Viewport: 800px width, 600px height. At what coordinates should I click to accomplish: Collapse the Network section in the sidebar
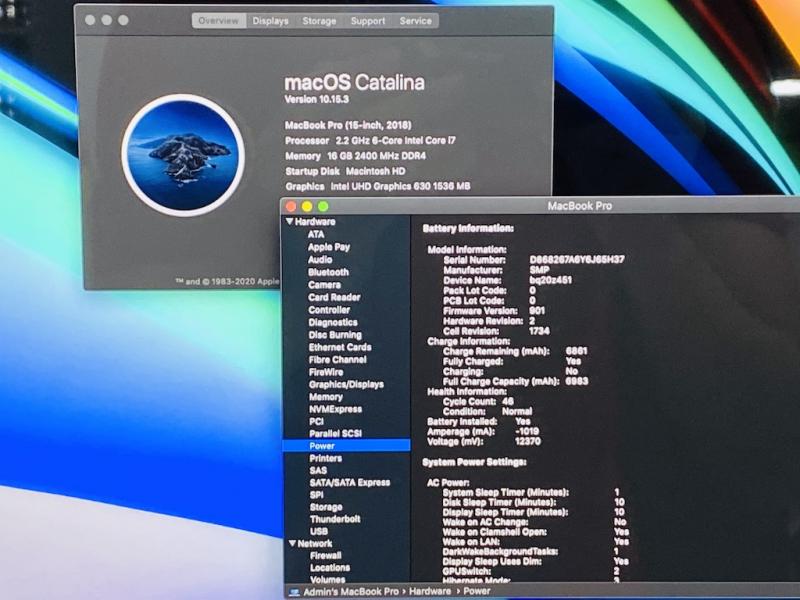click(292, 543)
